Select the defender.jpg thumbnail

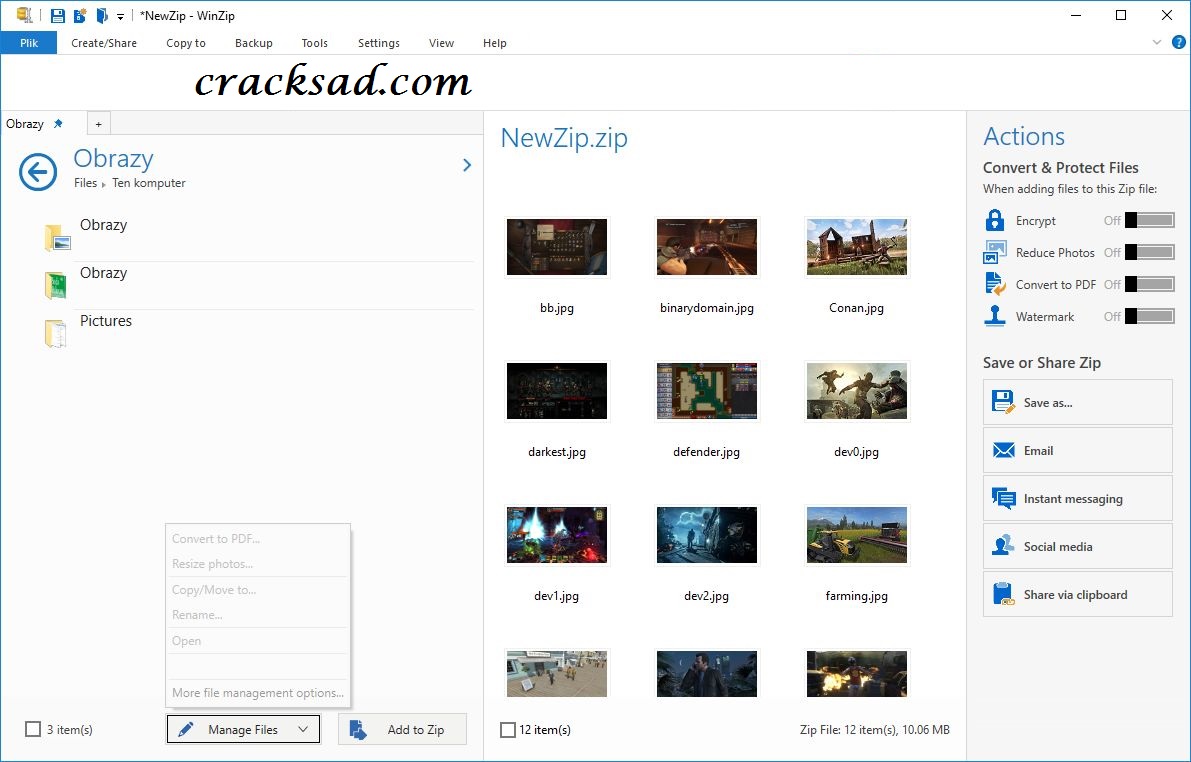click(x=706, y=391)
